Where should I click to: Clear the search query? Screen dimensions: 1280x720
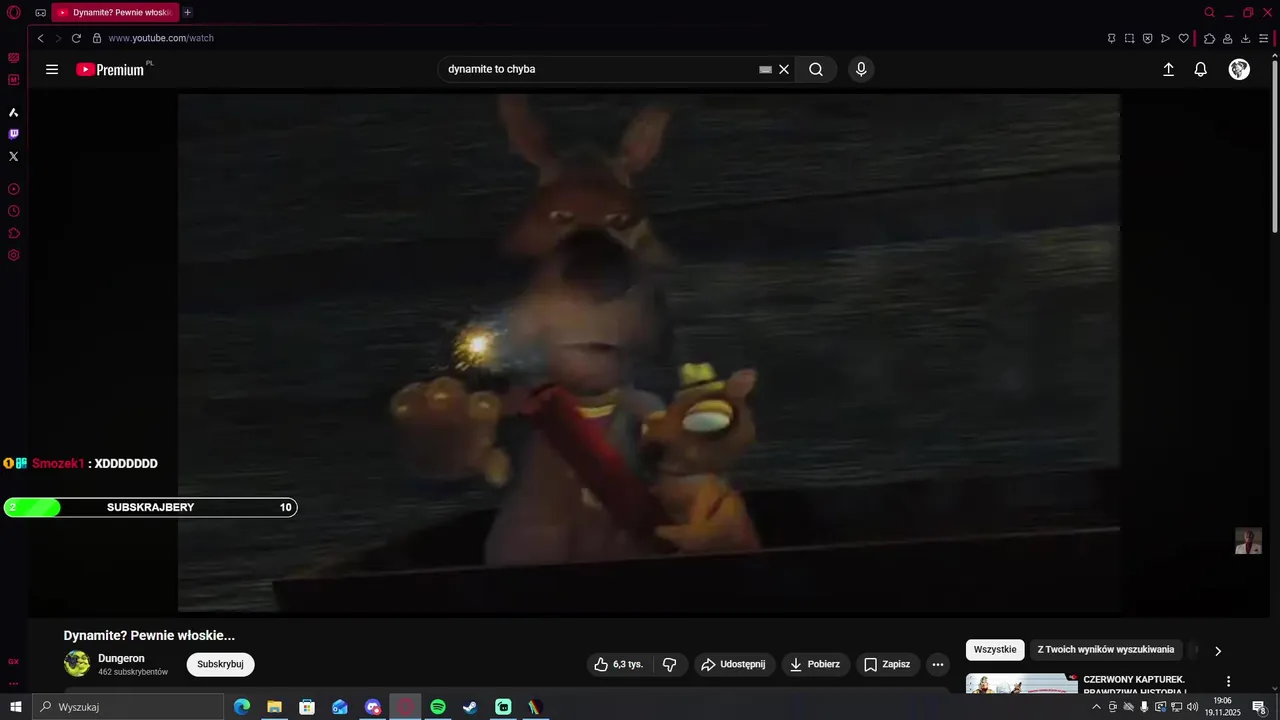pos(784,69)
